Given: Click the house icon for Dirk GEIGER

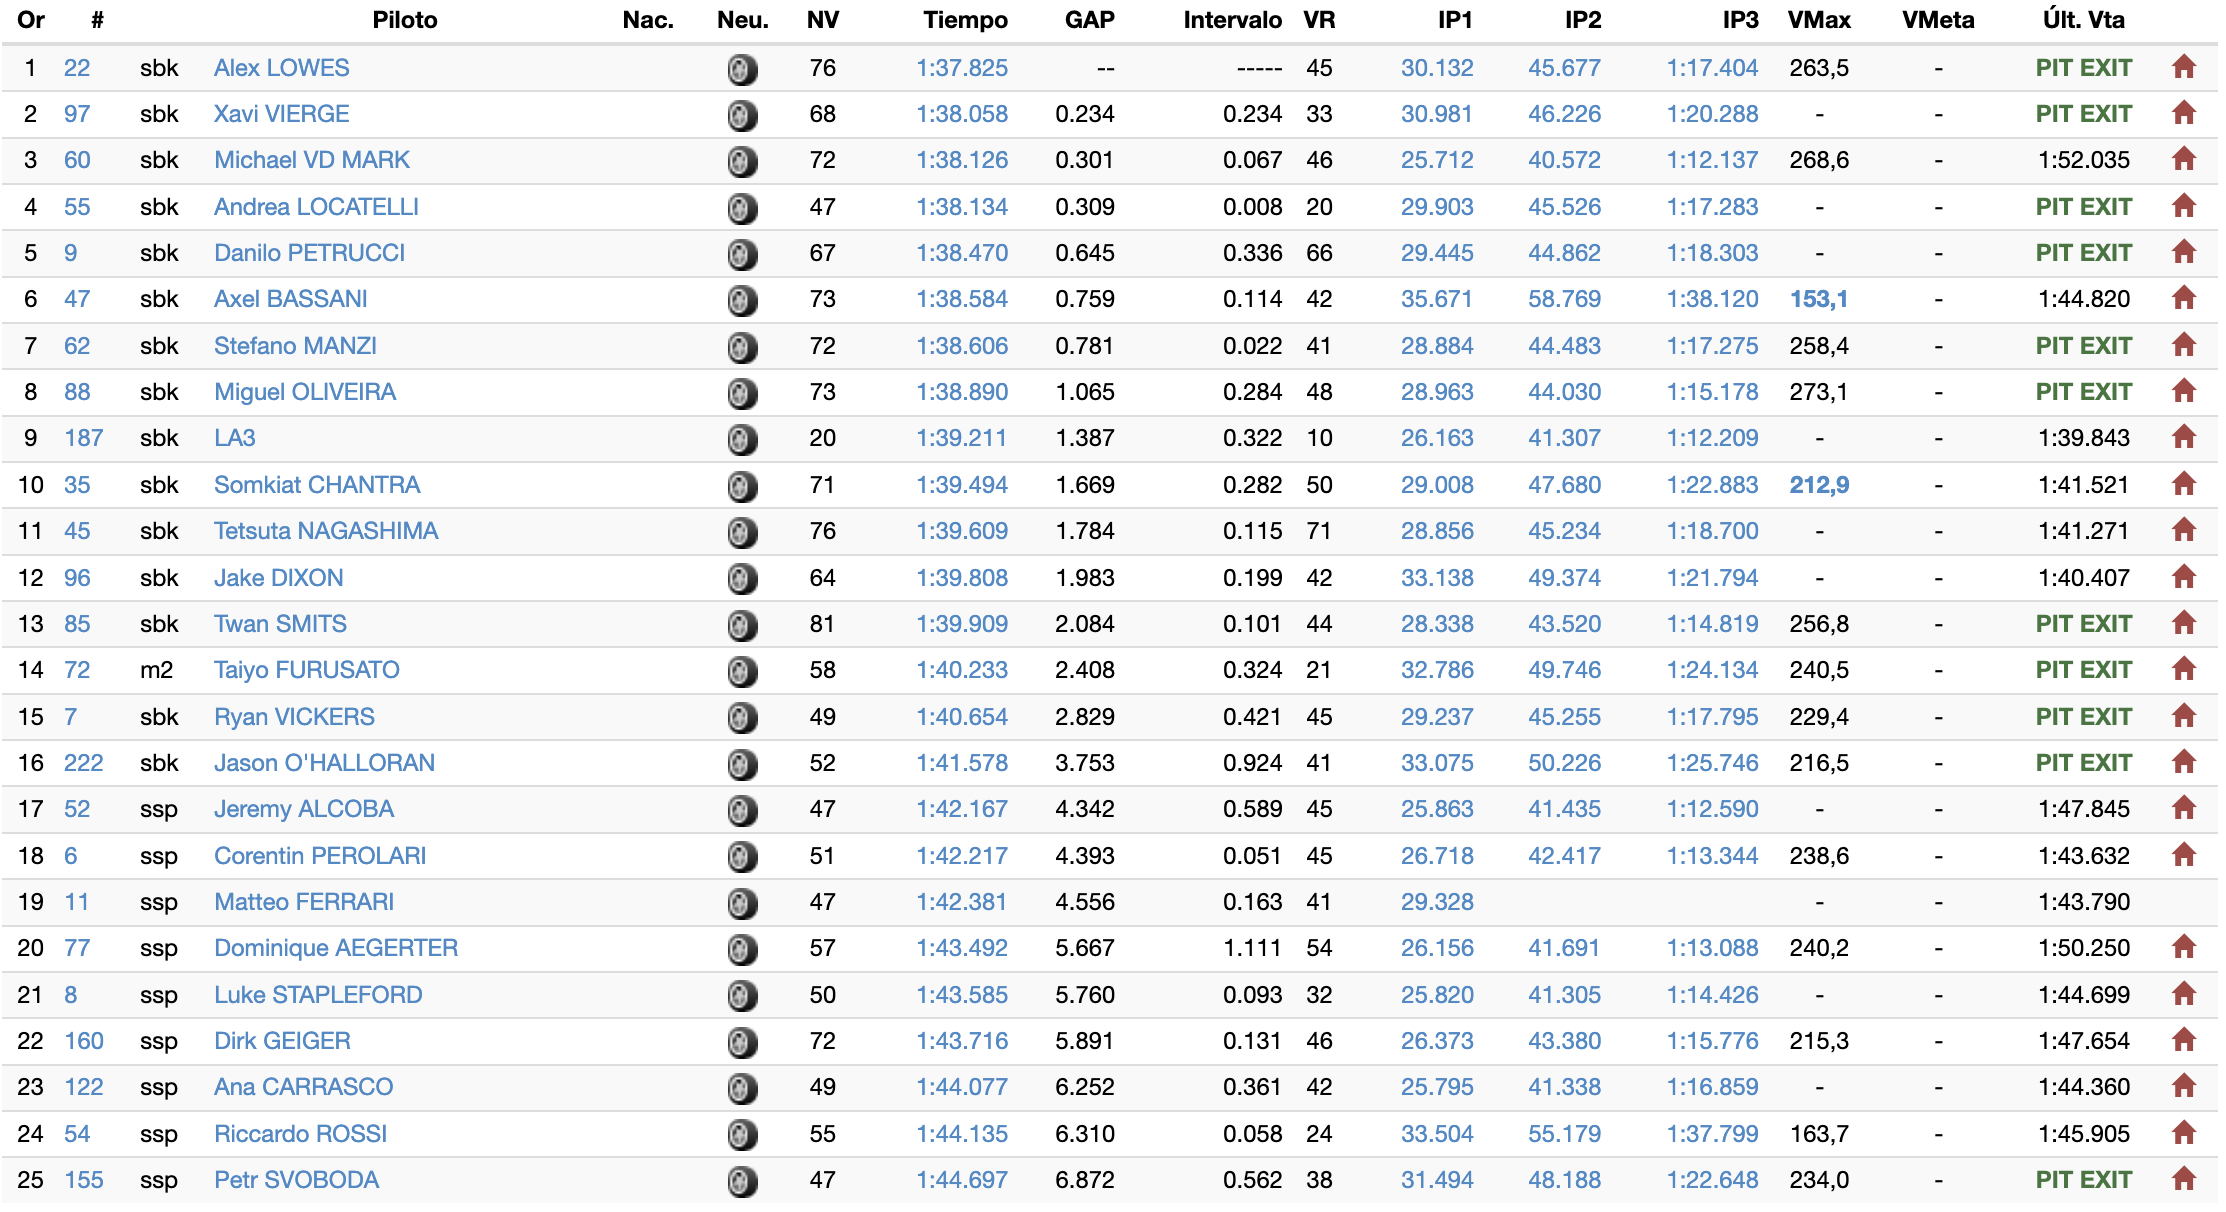Looking at the screenshot, I should click(2183, 1041).
